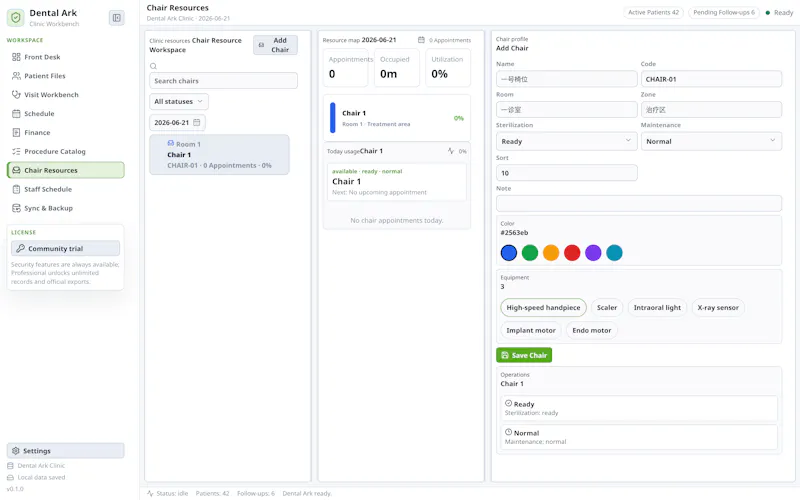The width and height of the screenshot is (800, 500).
Task: Click the Pending Follow-ups 6 pill
Action: (723, 12)
